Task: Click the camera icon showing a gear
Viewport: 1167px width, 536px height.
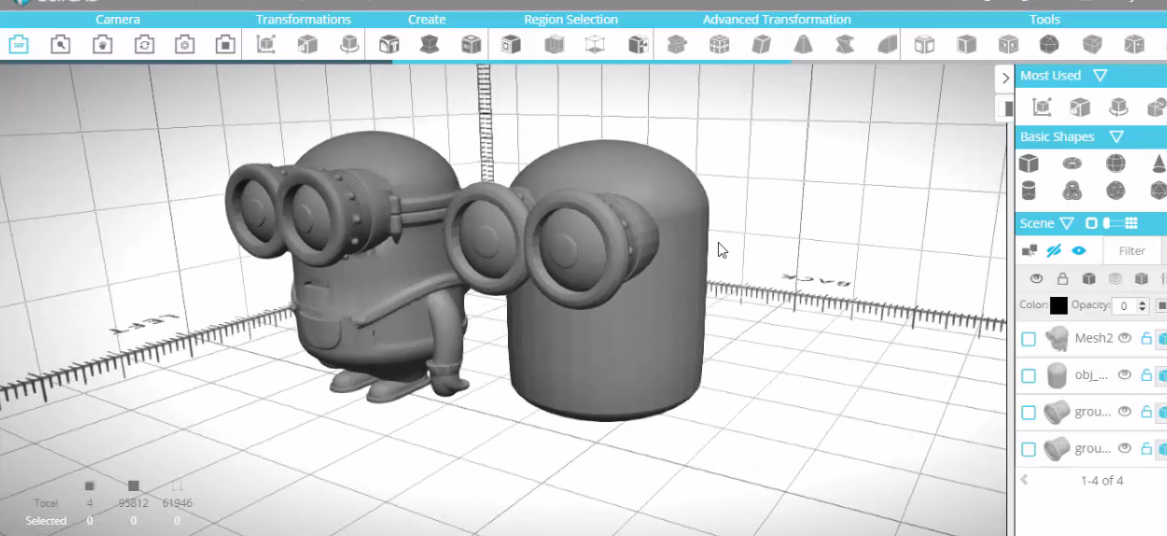Action: coord(185,45)
